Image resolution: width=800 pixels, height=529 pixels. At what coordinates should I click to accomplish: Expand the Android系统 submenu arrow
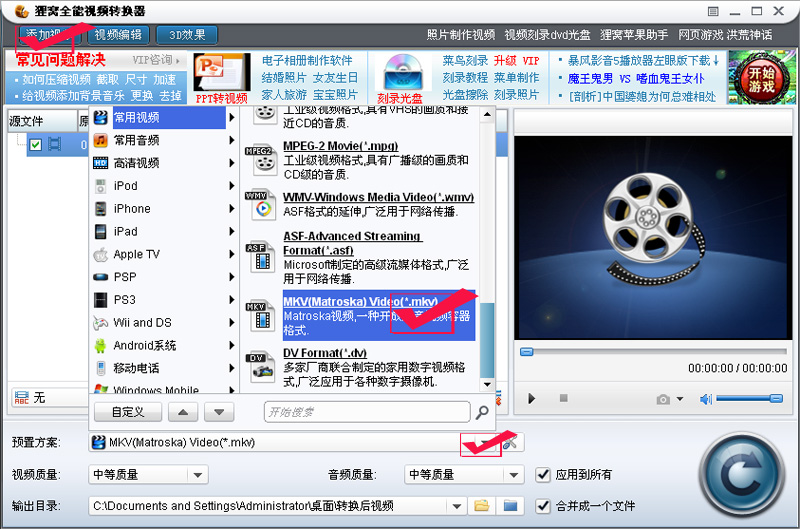click(x=232, y=345)
